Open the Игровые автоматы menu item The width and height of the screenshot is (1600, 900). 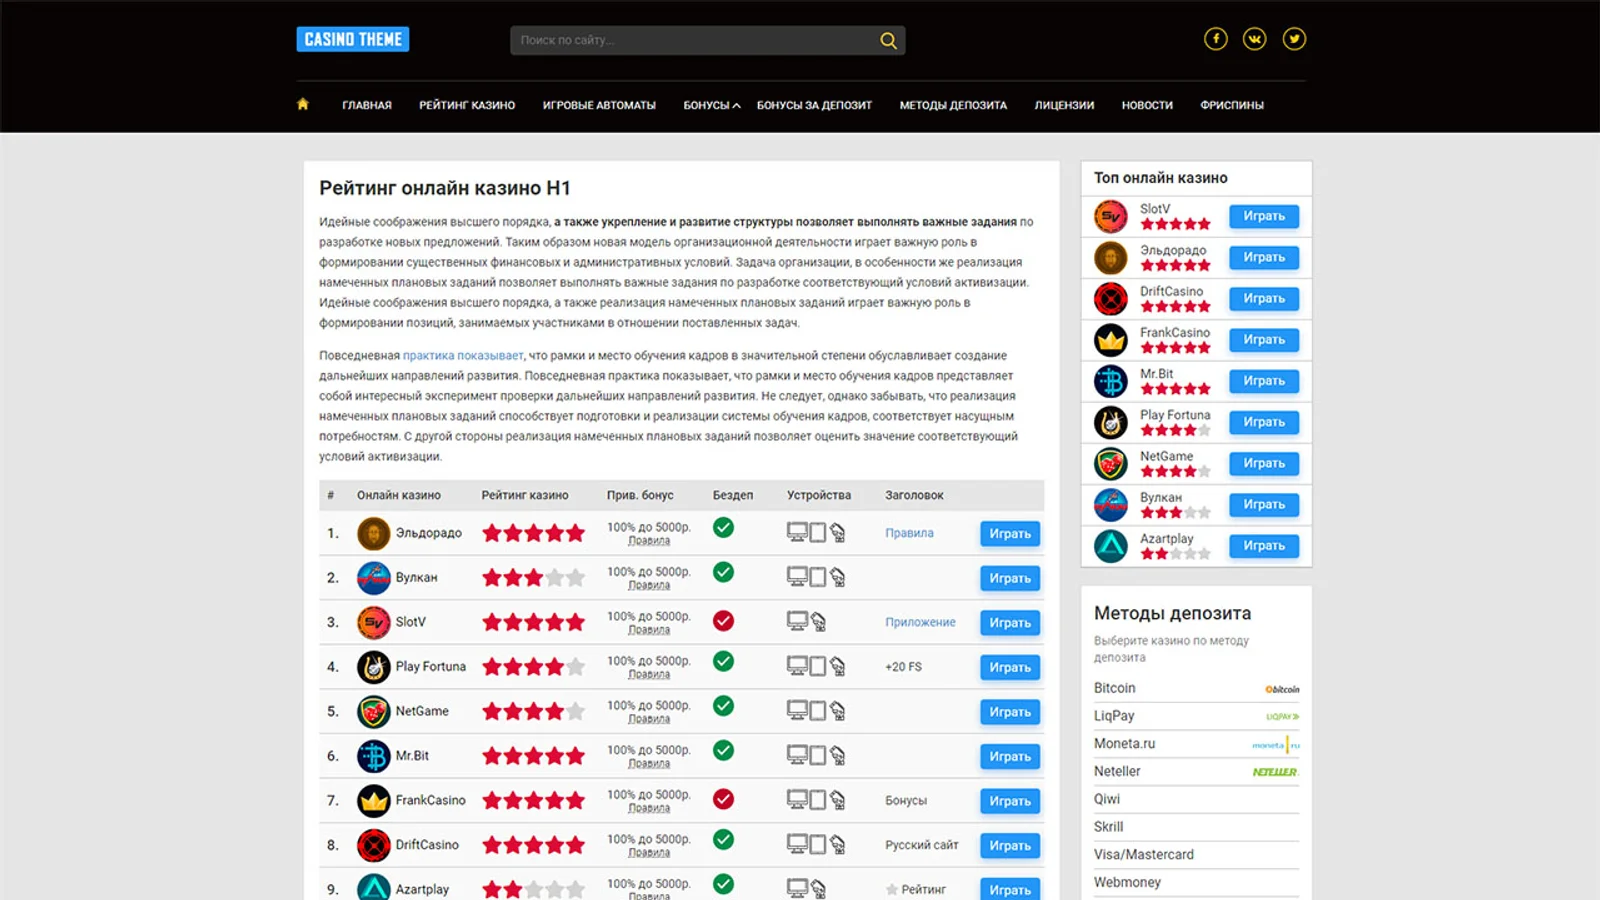599,105
